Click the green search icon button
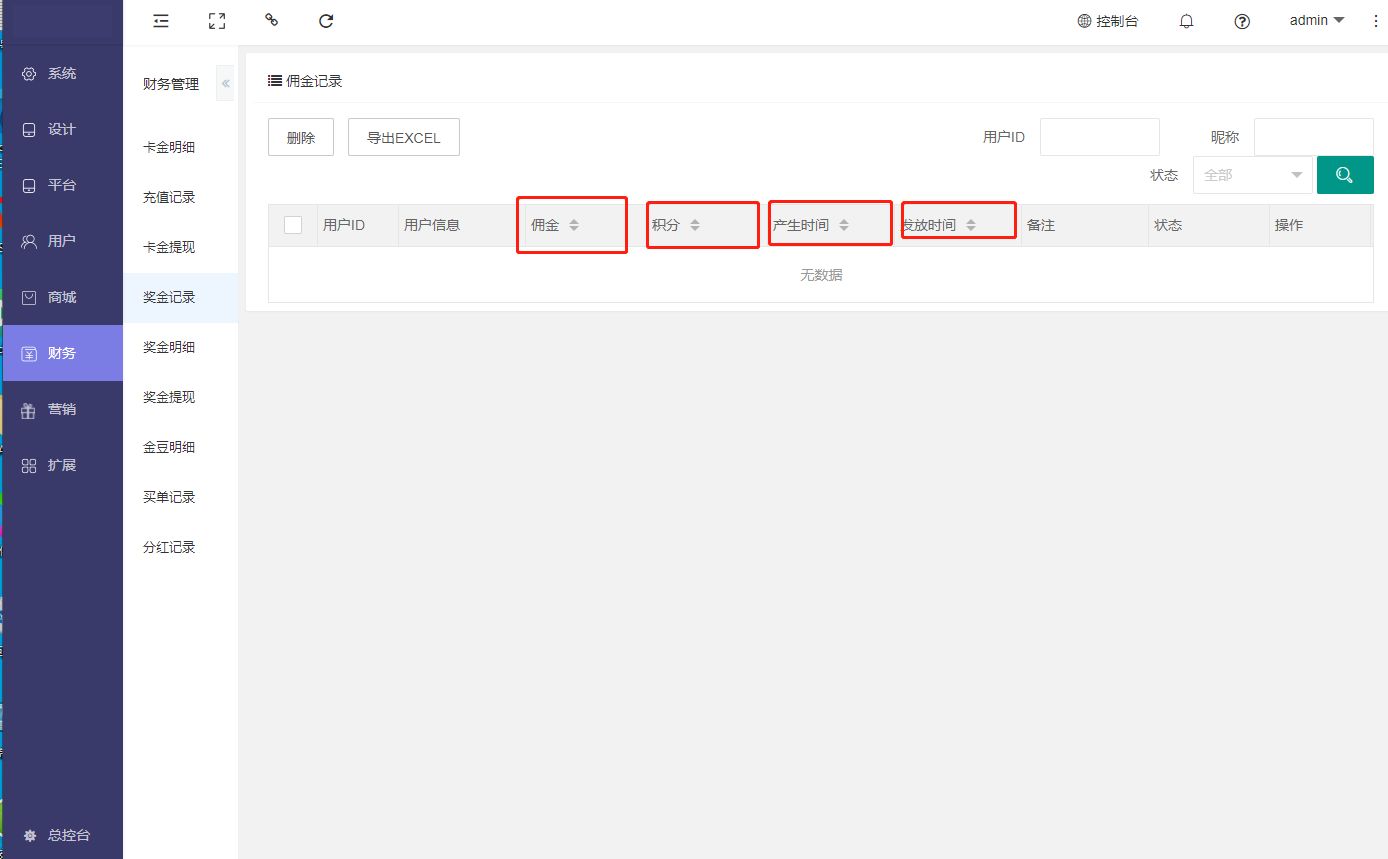Viewport: 1388px width, 859px height. tap(1344, 175)
